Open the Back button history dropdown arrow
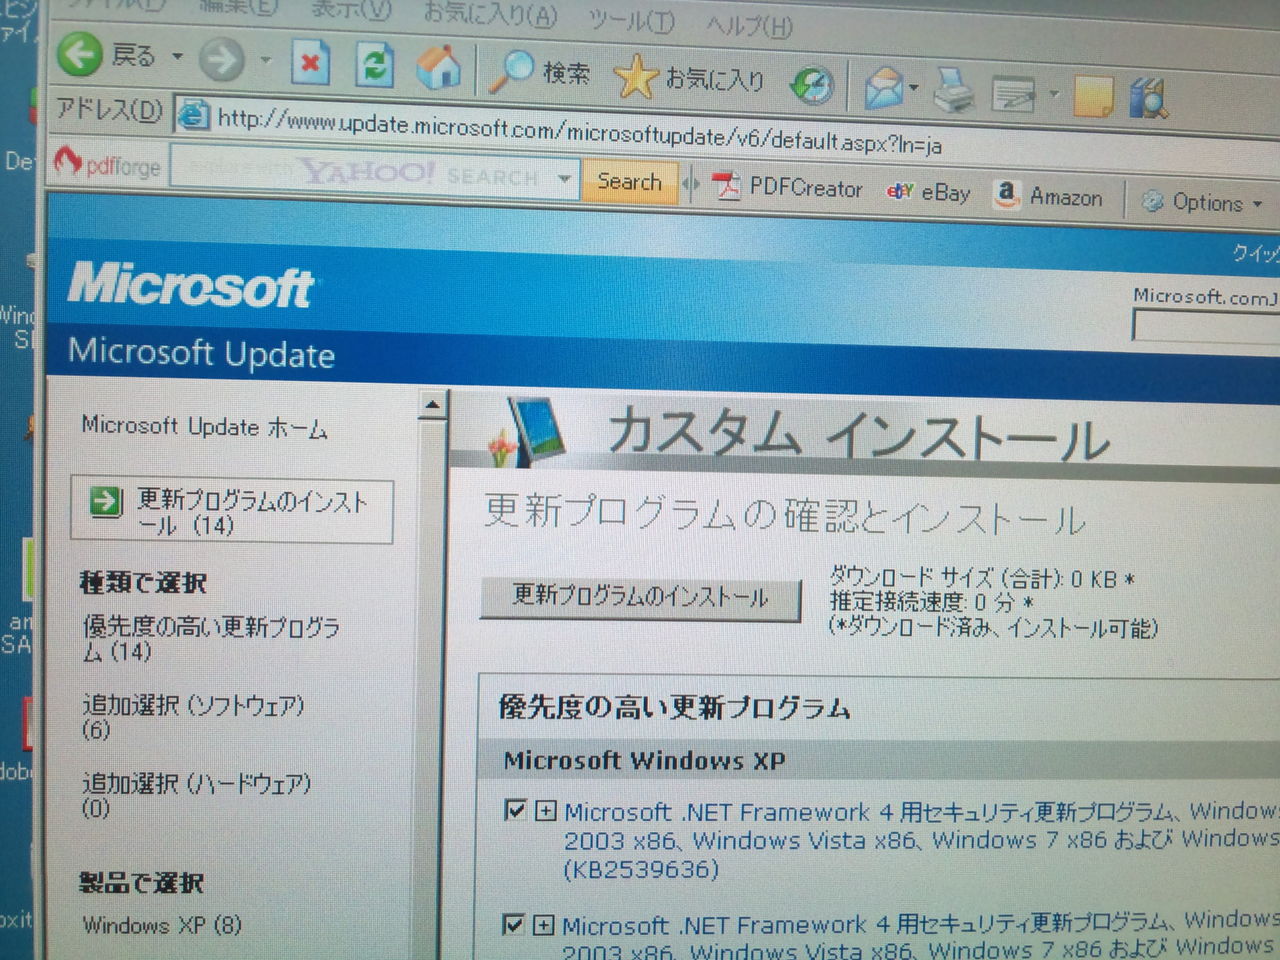 177,57
